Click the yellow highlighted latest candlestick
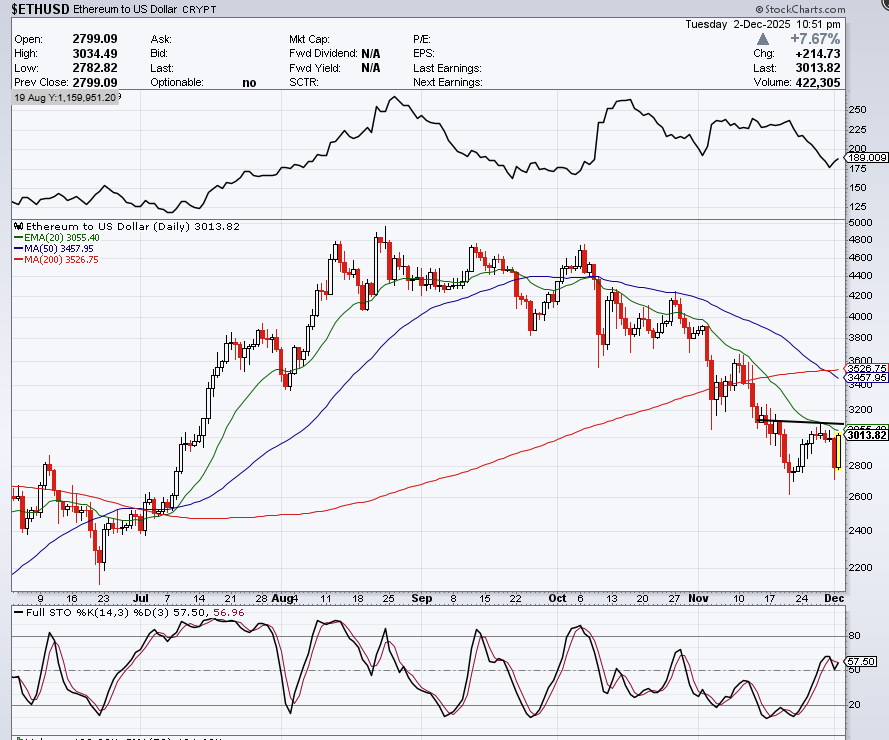This screenshot has width=889, height=740. coord(837,451)
